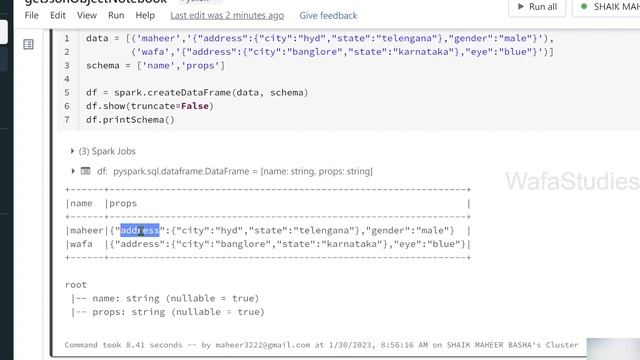Open the File menu
The width and height of the screenshot is (640, 360).
pyautogui.click(x=31, y=16)
